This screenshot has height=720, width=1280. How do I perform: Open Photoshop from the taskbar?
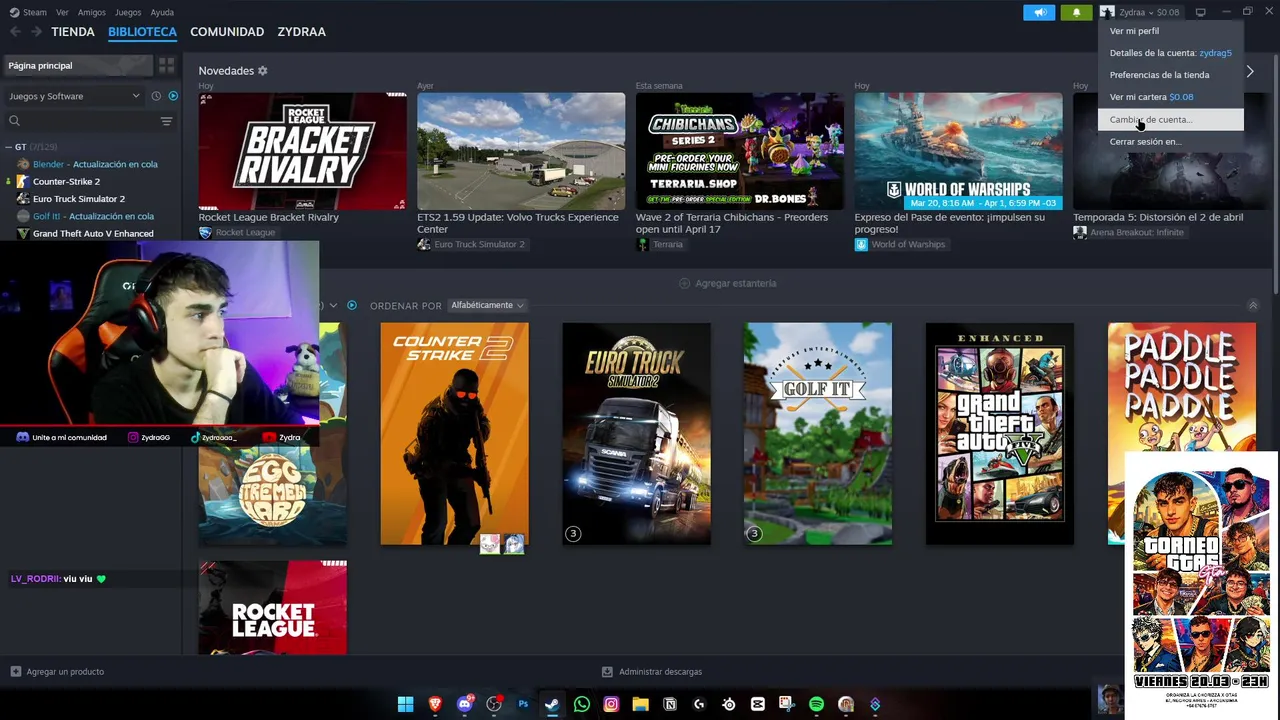[x=523, y=704]
